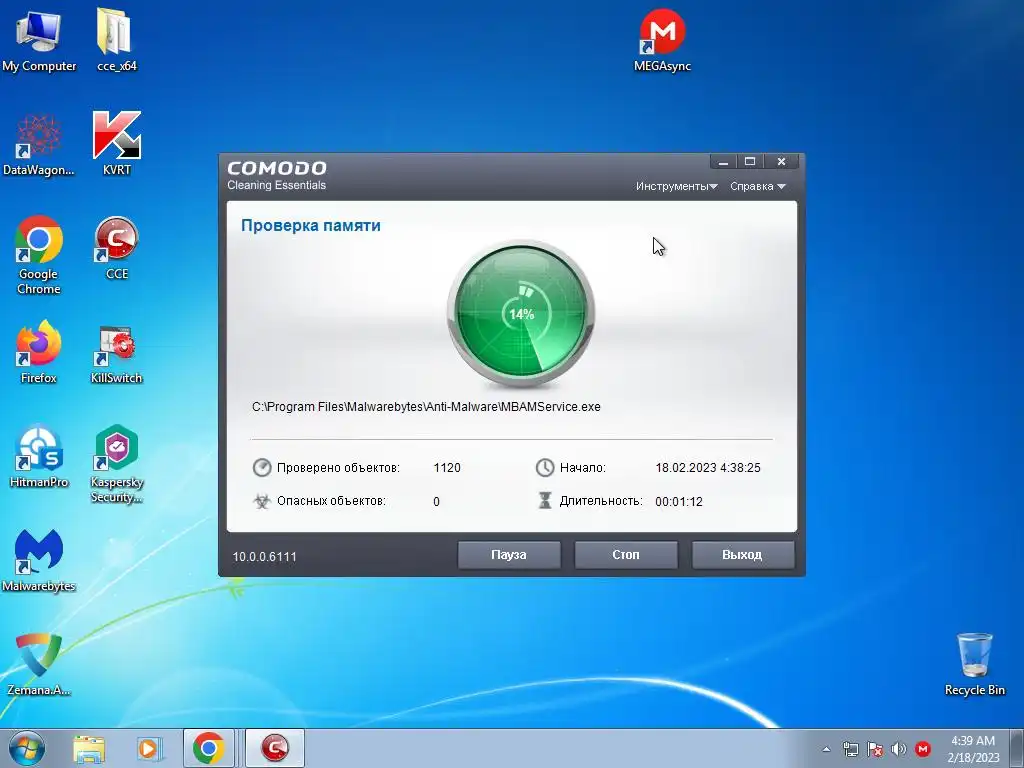Click the Опасных объектов value 0
Viewport: 1024px width, 768px height.
coord(436,502)
